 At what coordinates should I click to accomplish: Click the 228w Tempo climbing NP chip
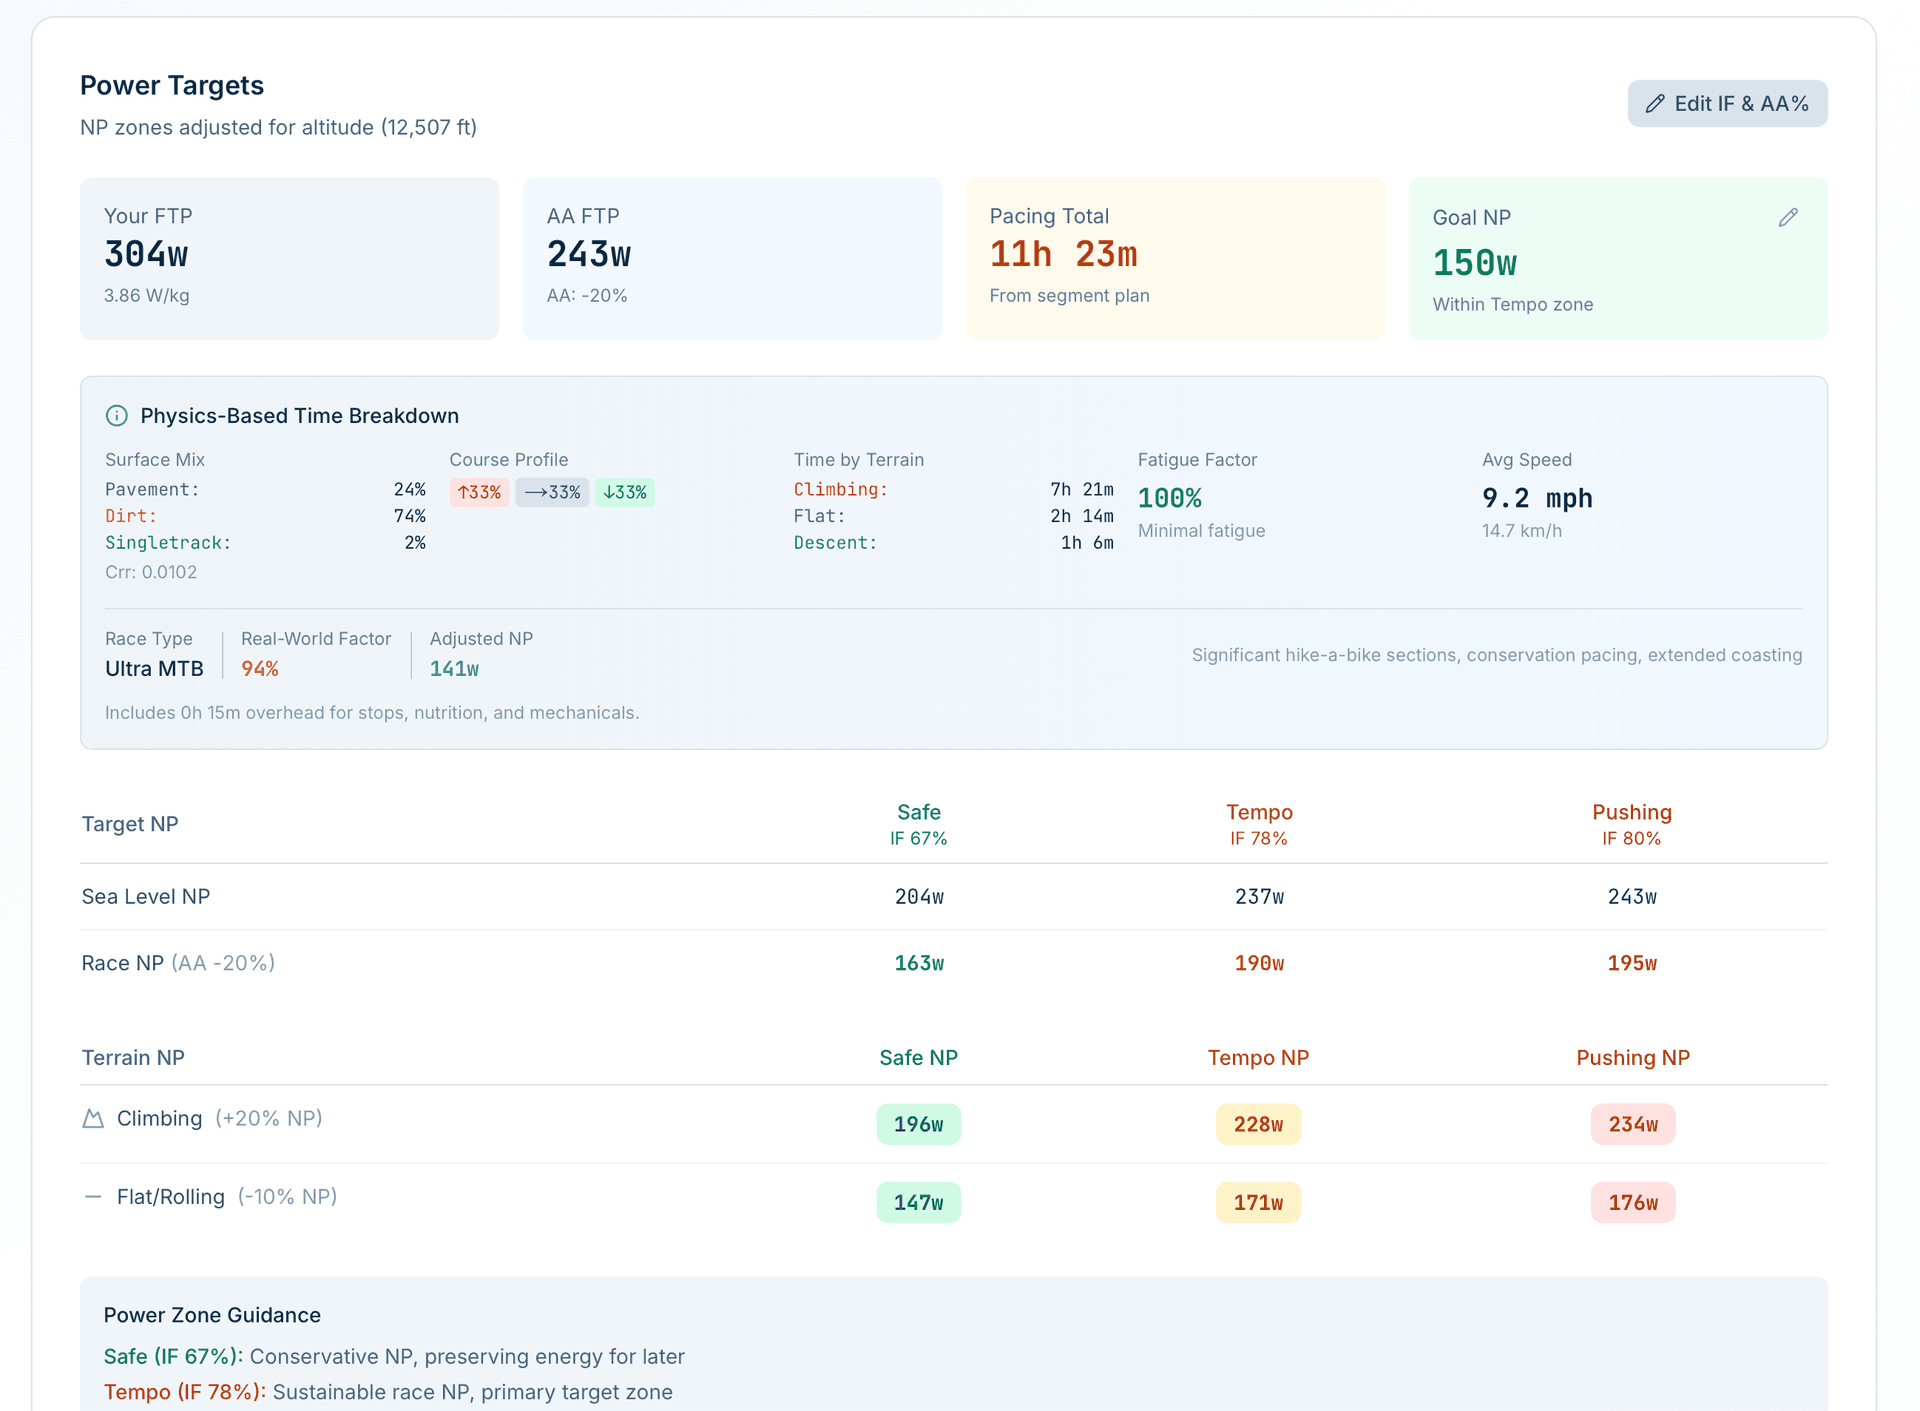(x=1258, y=1125)
